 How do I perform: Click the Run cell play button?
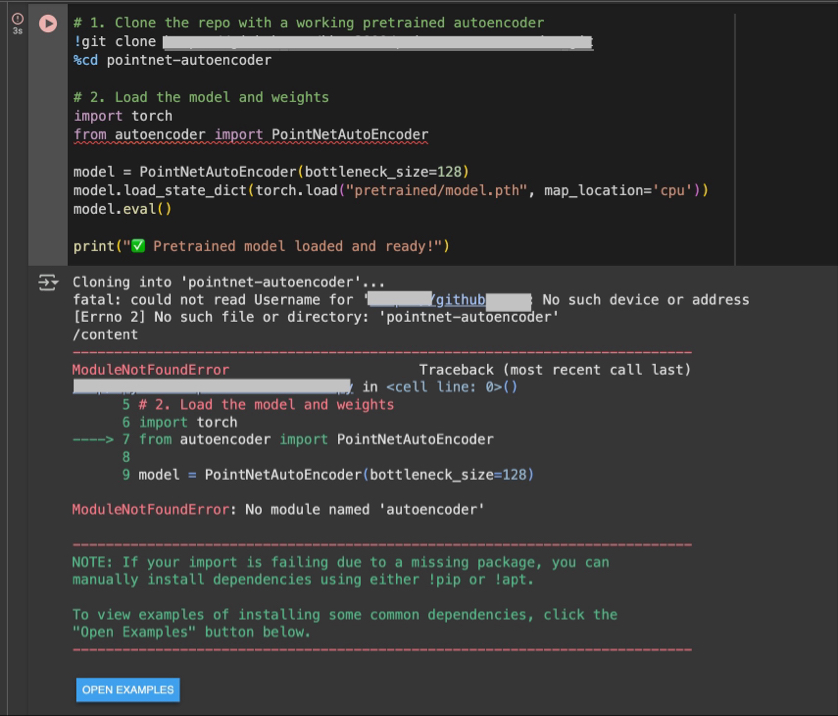click(x=47, y=24)
